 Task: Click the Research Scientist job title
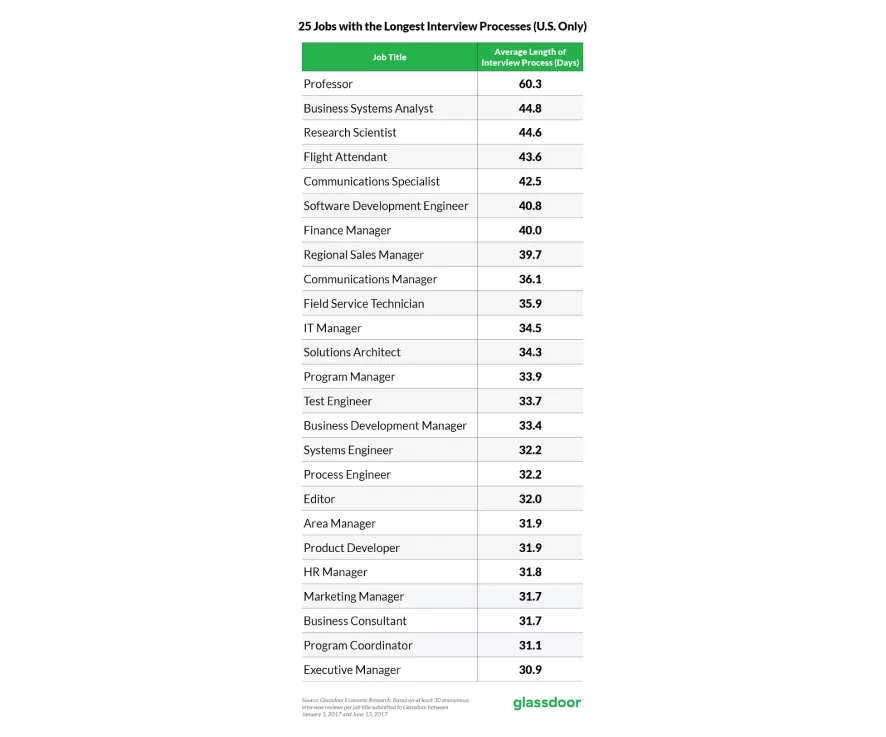pyautogui.click(x=350, y=133)
